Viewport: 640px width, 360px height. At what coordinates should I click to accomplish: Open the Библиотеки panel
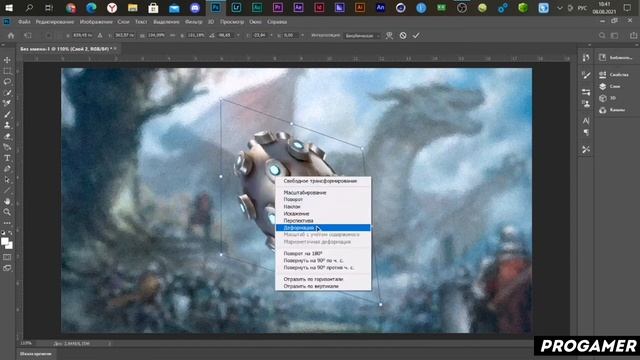(x=616, y=58)
